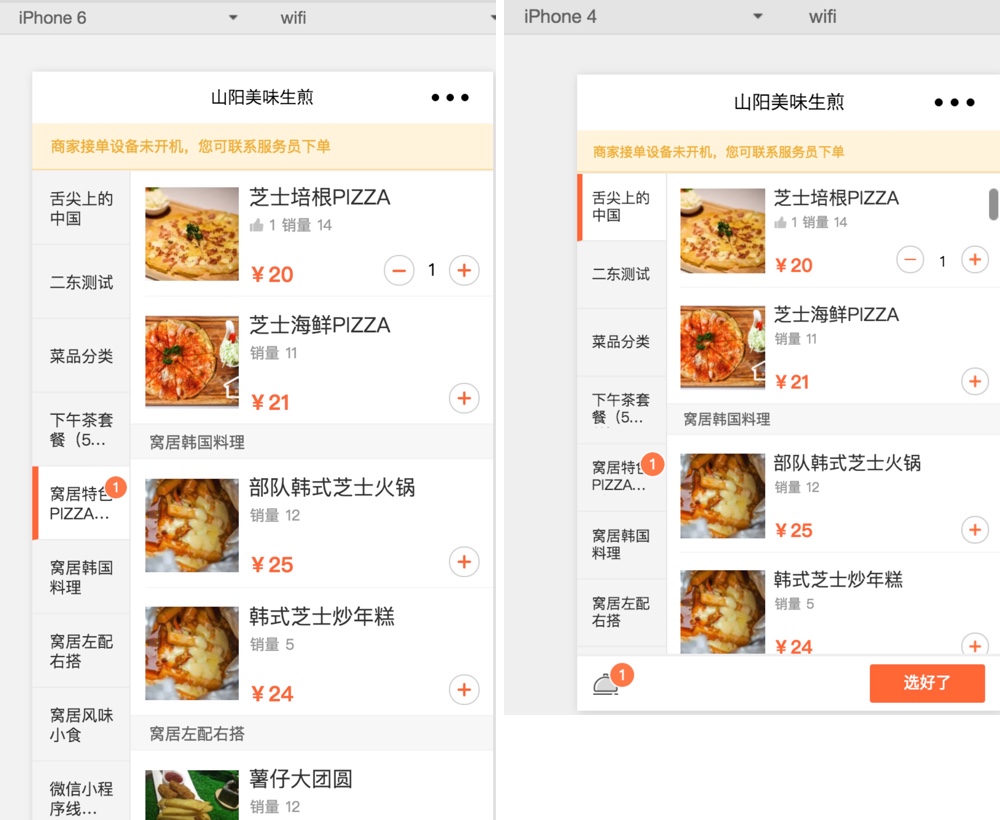The height and width of the screenshot is (820, 1000).
Task: Select 窝居特色PIZZA category in iPhone 6 sidebar
Action: coord(81,503)
